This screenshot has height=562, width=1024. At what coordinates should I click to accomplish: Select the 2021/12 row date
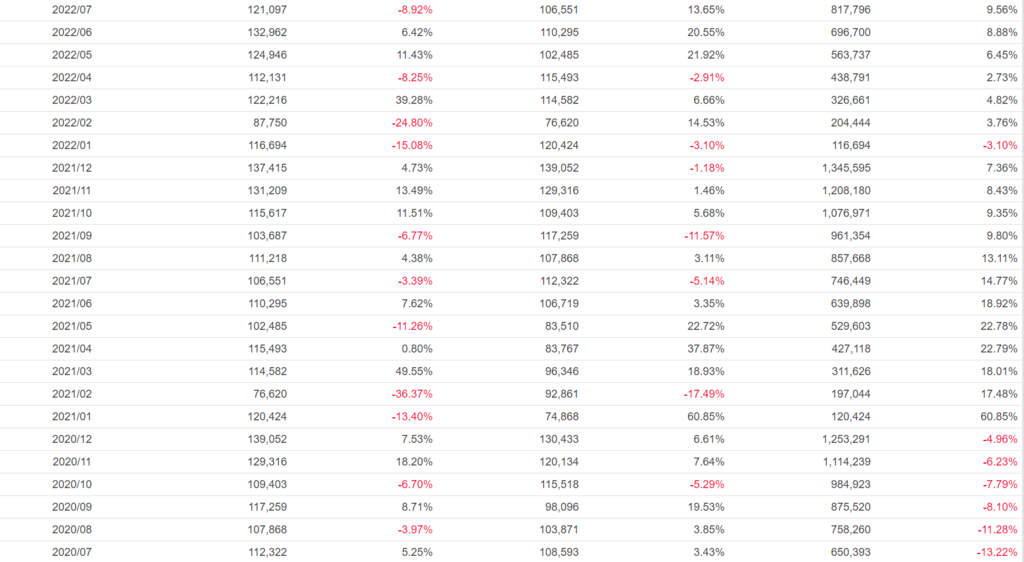(x=72, y=168)
